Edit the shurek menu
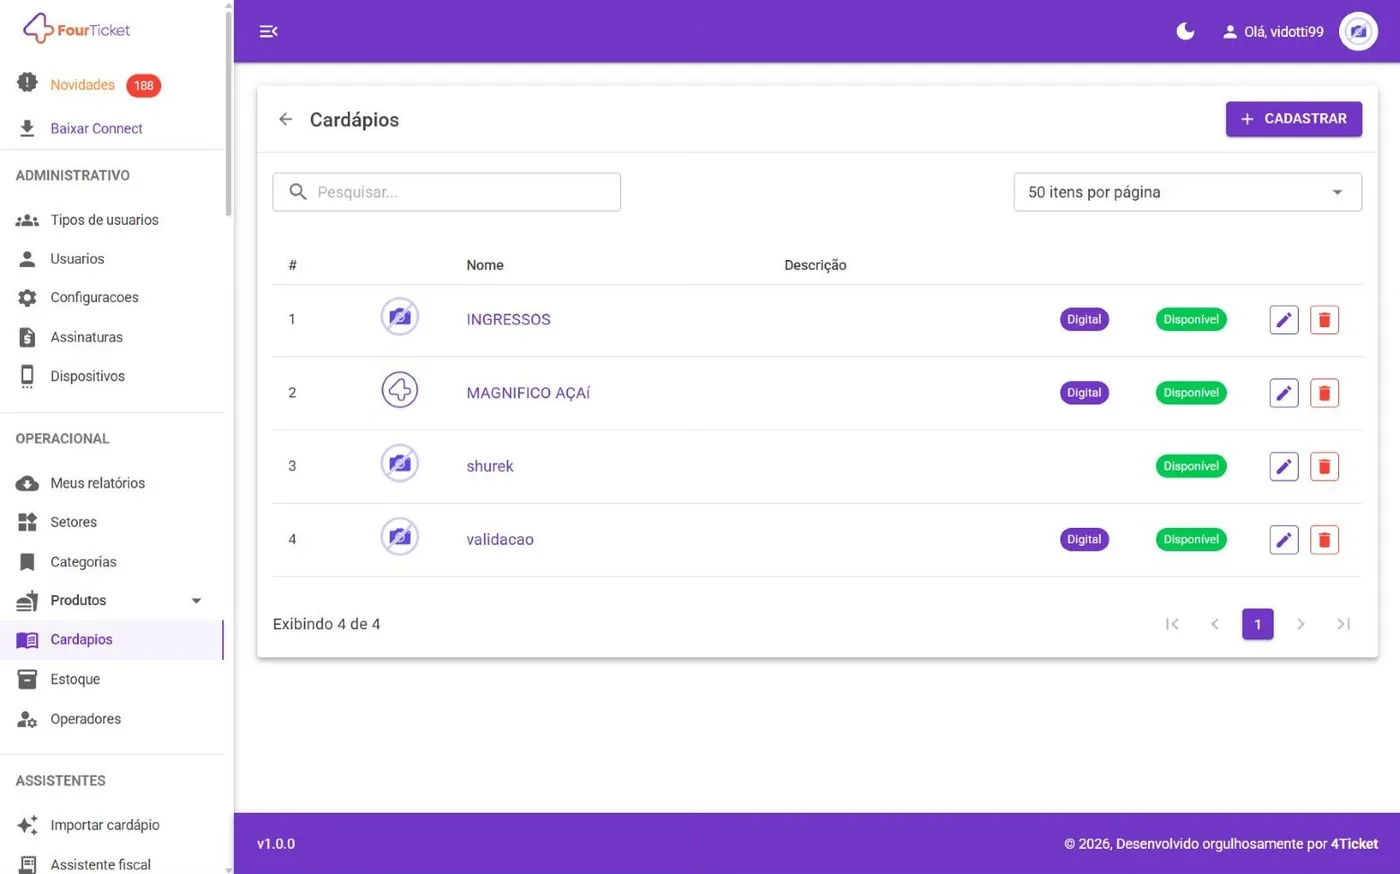Image resolution: width=1400 pixels, height=874 pixels. click(1284, 466)
